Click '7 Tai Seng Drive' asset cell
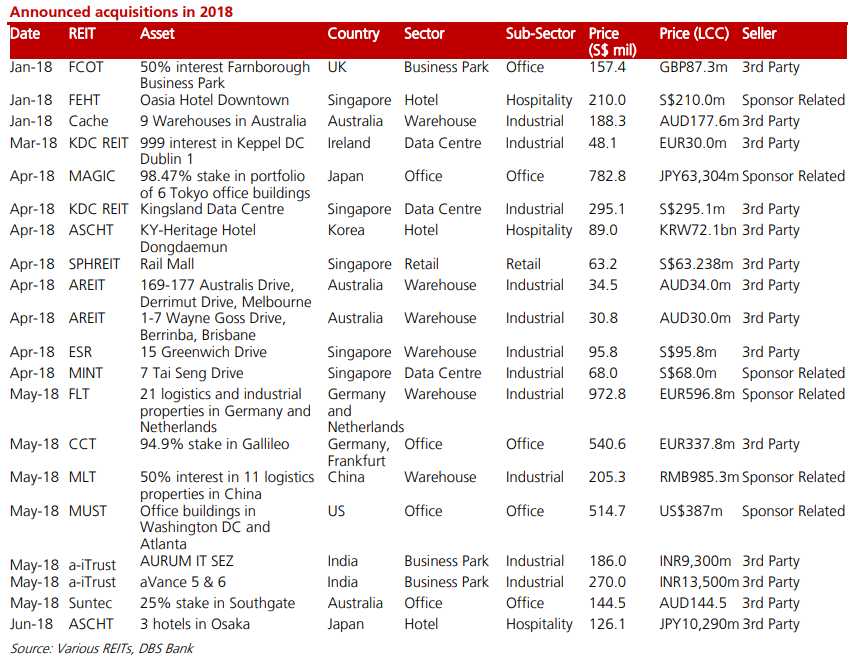859x666 pixels. click(x=192, y=373)
